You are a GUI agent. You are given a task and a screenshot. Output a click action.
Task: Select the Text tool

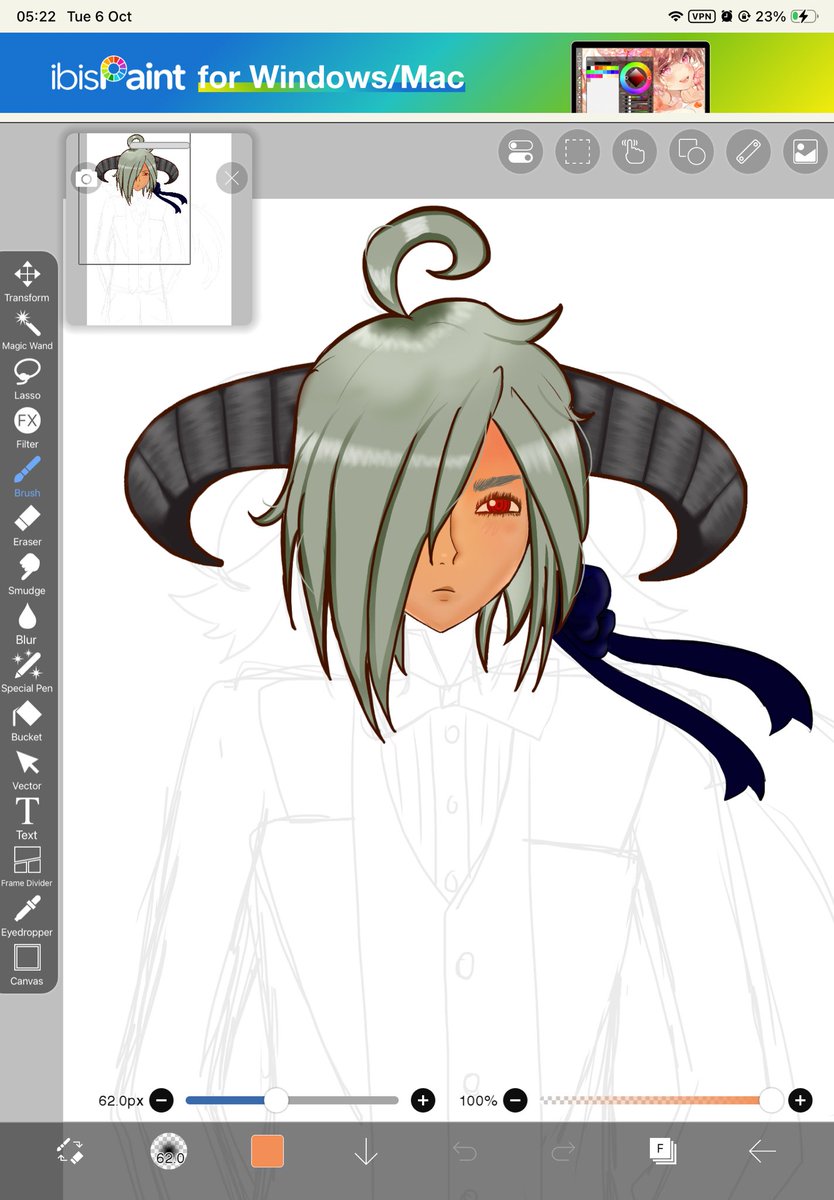(27, 819)
